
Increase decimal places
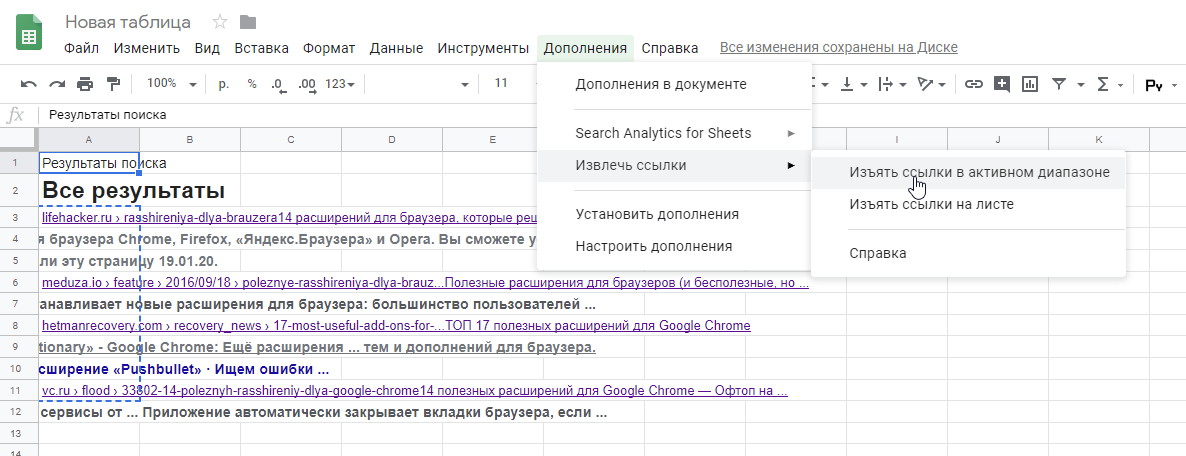(306, 85)
